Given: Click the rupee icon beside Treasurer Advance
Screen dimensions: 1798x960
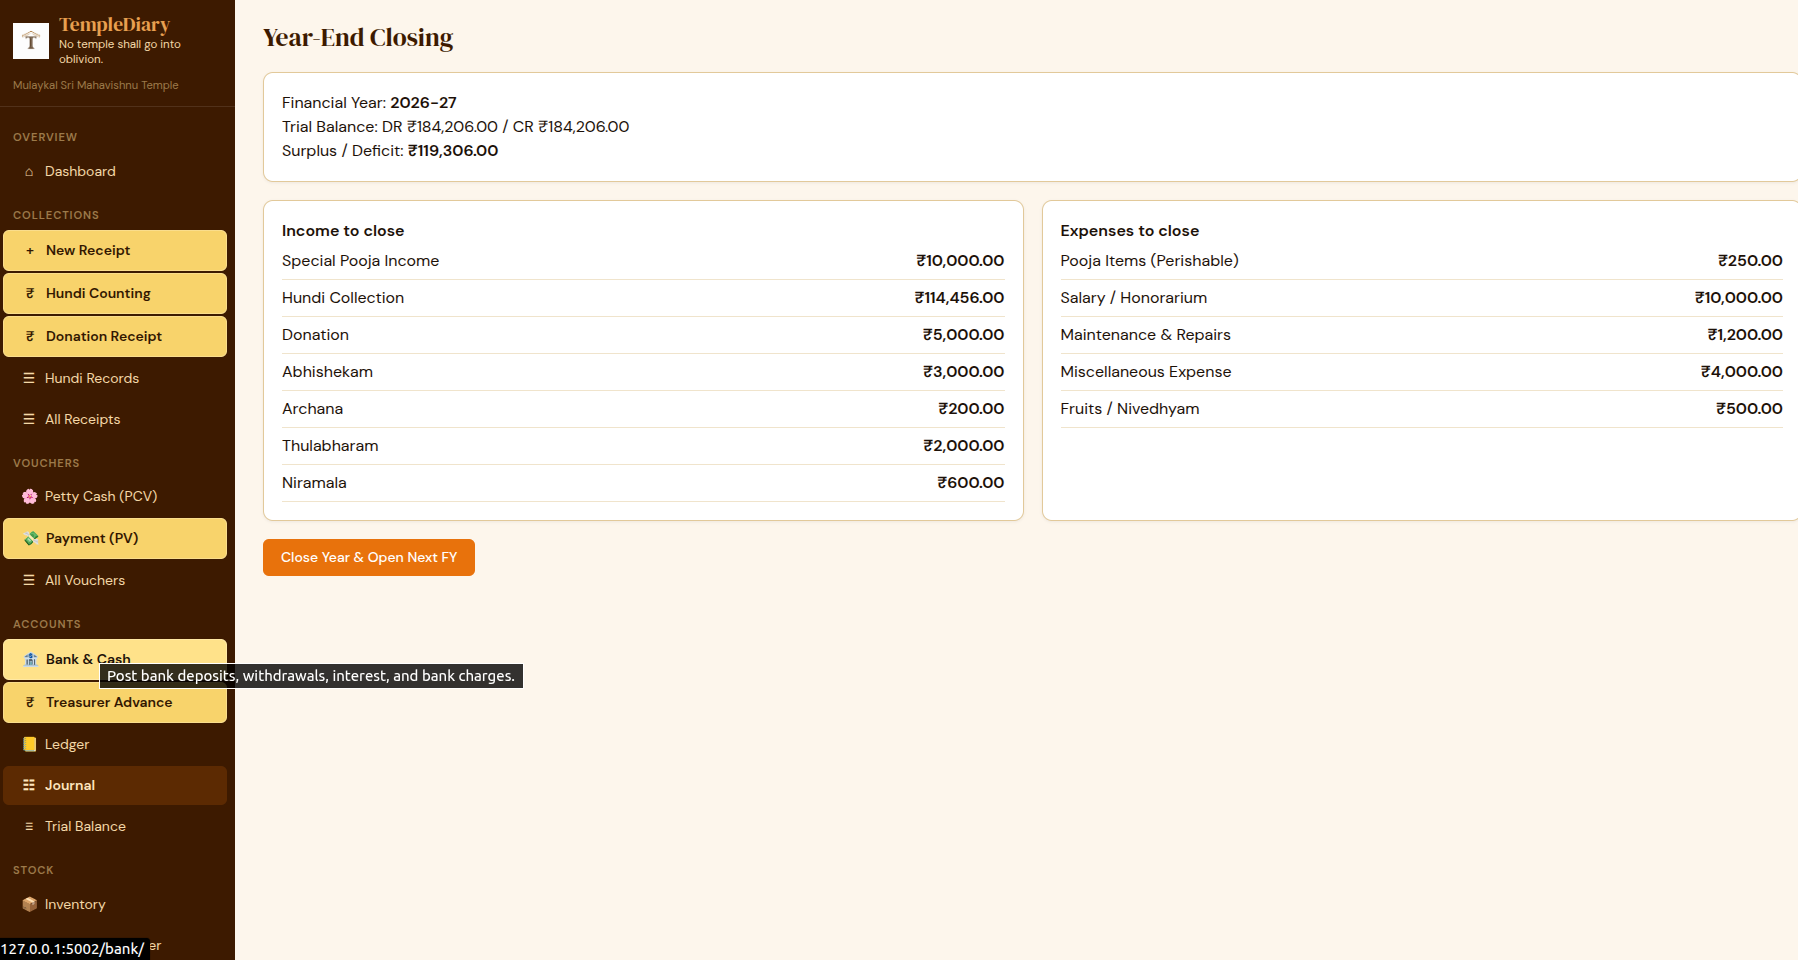Looking at the screenshot, I should tap(30, 703).
